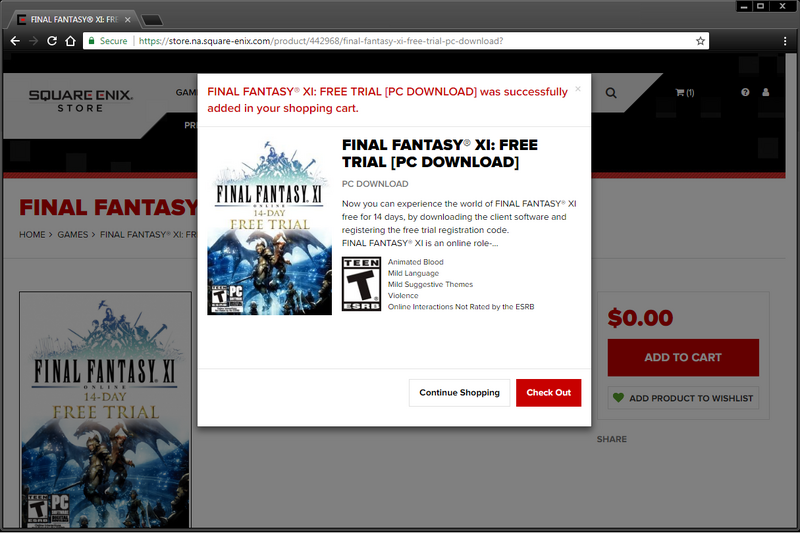Click the PC DOWNLOAD label in popup
This screenshot has width=800, height=533.
375,184
